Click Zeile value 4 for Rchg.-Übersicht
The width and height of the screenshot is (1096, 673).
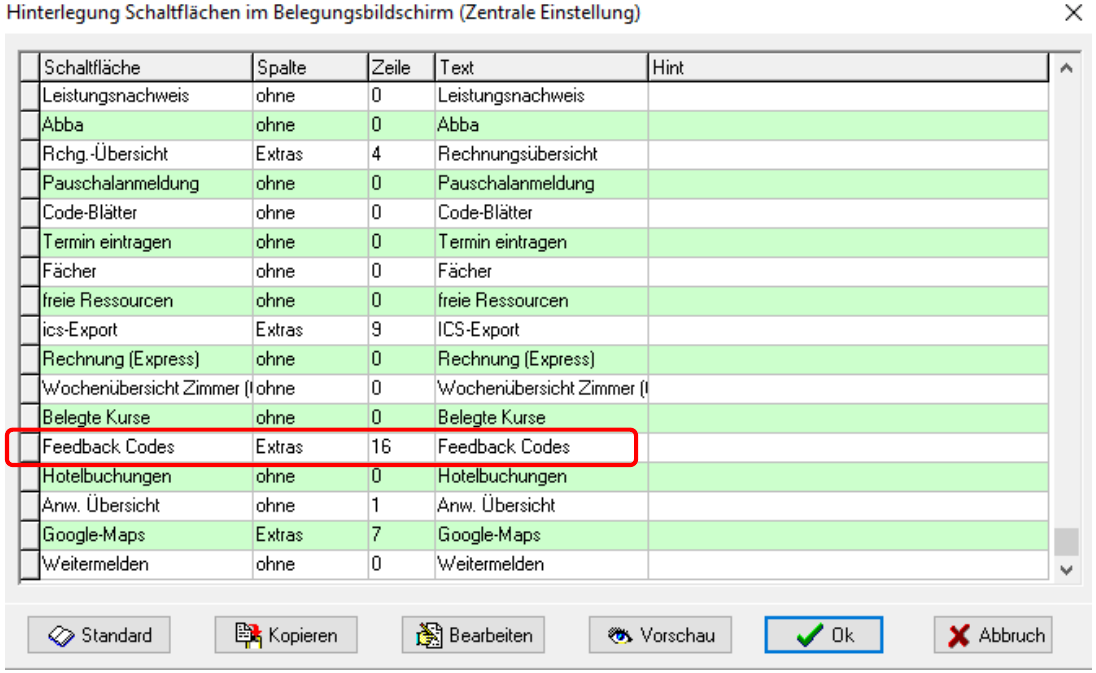pos(401,154)
